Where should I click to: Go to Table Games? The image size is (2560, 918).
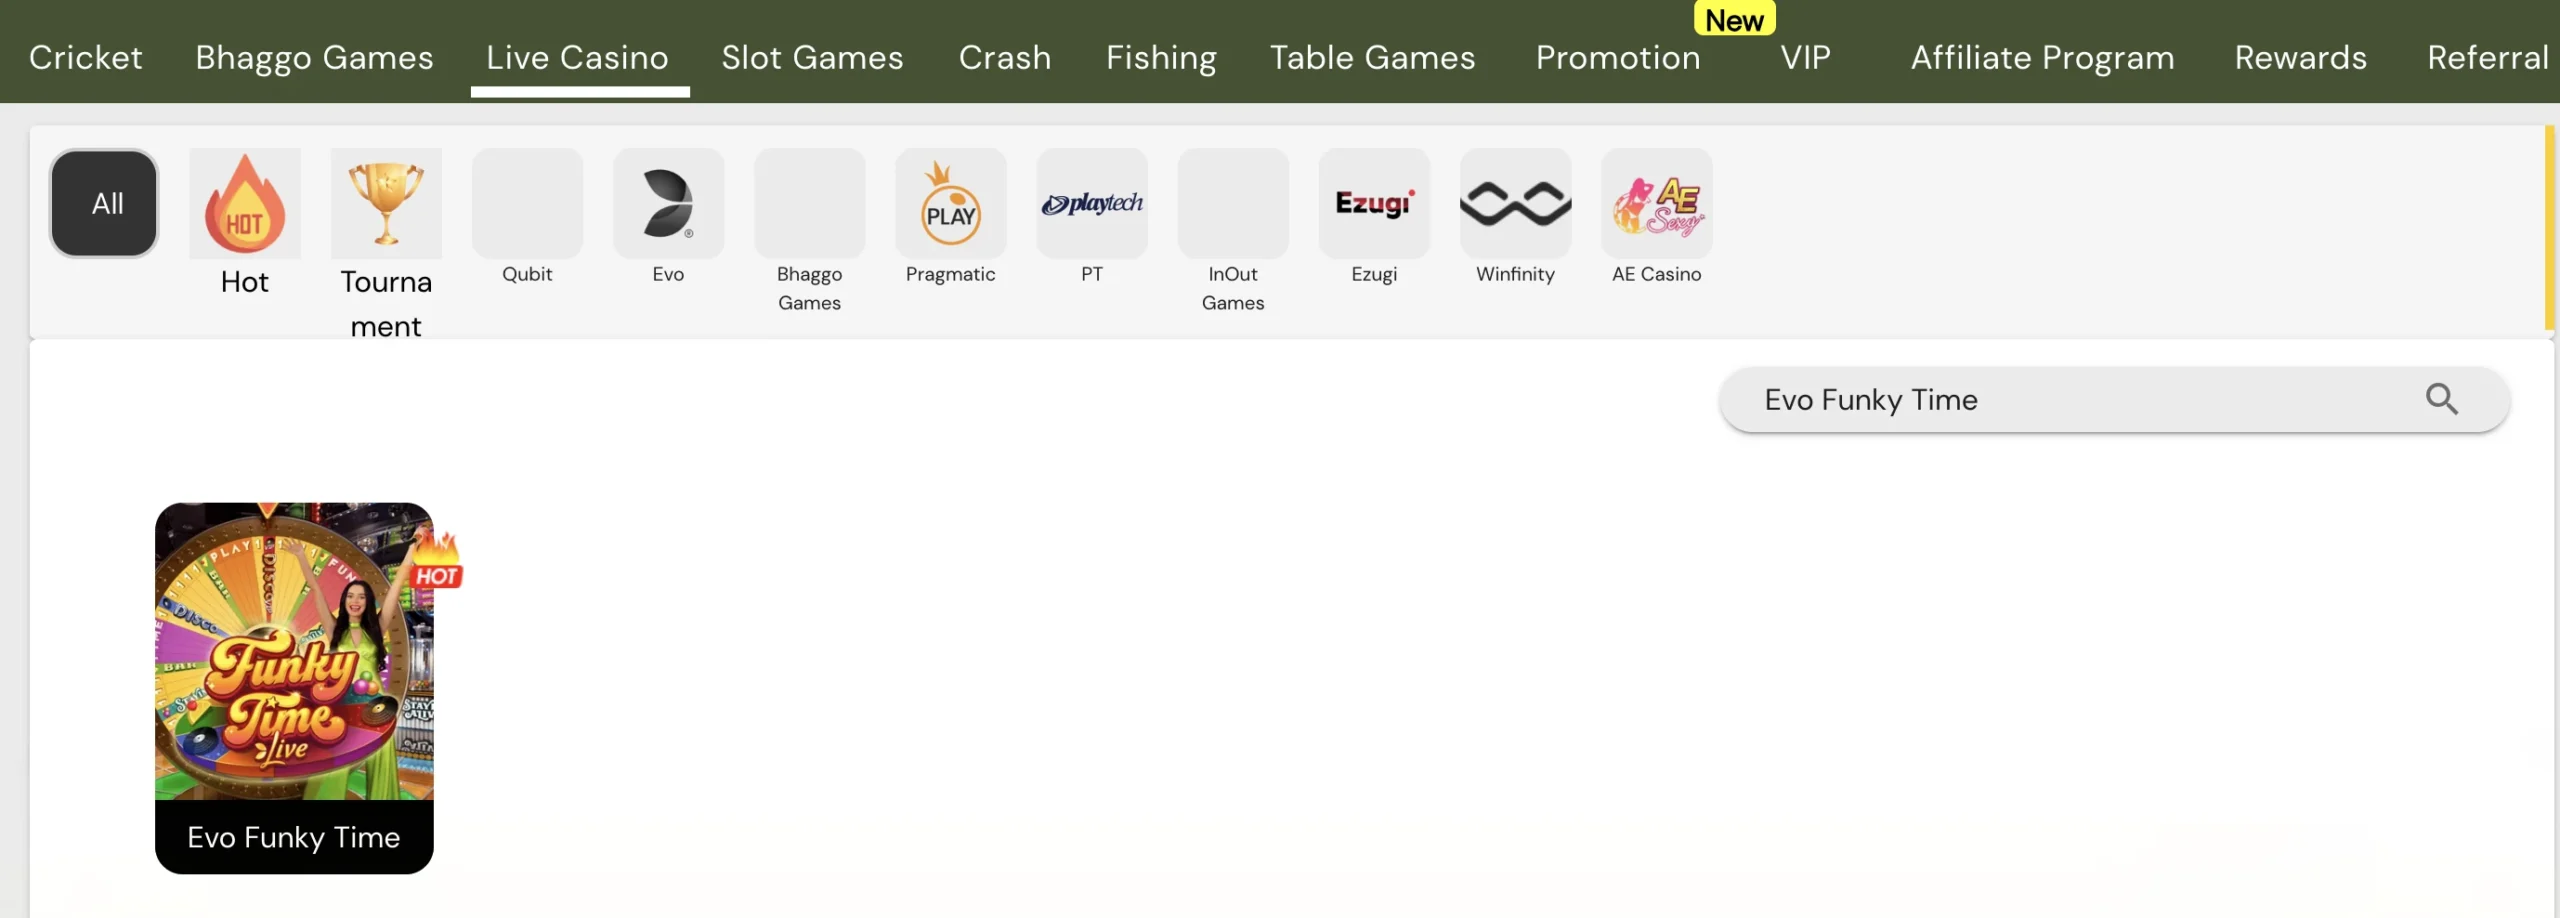[1372, 57]
